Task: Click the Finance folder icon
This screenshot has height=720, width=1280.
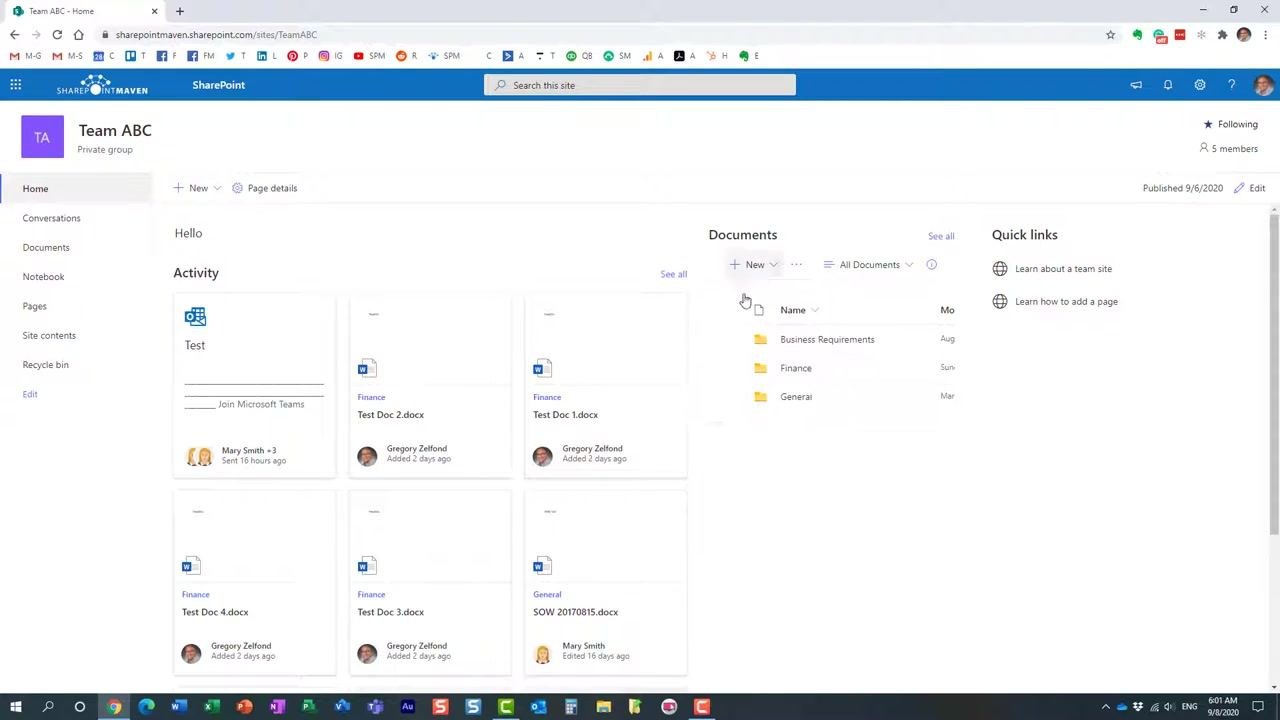Action: [x=760, y=368]
